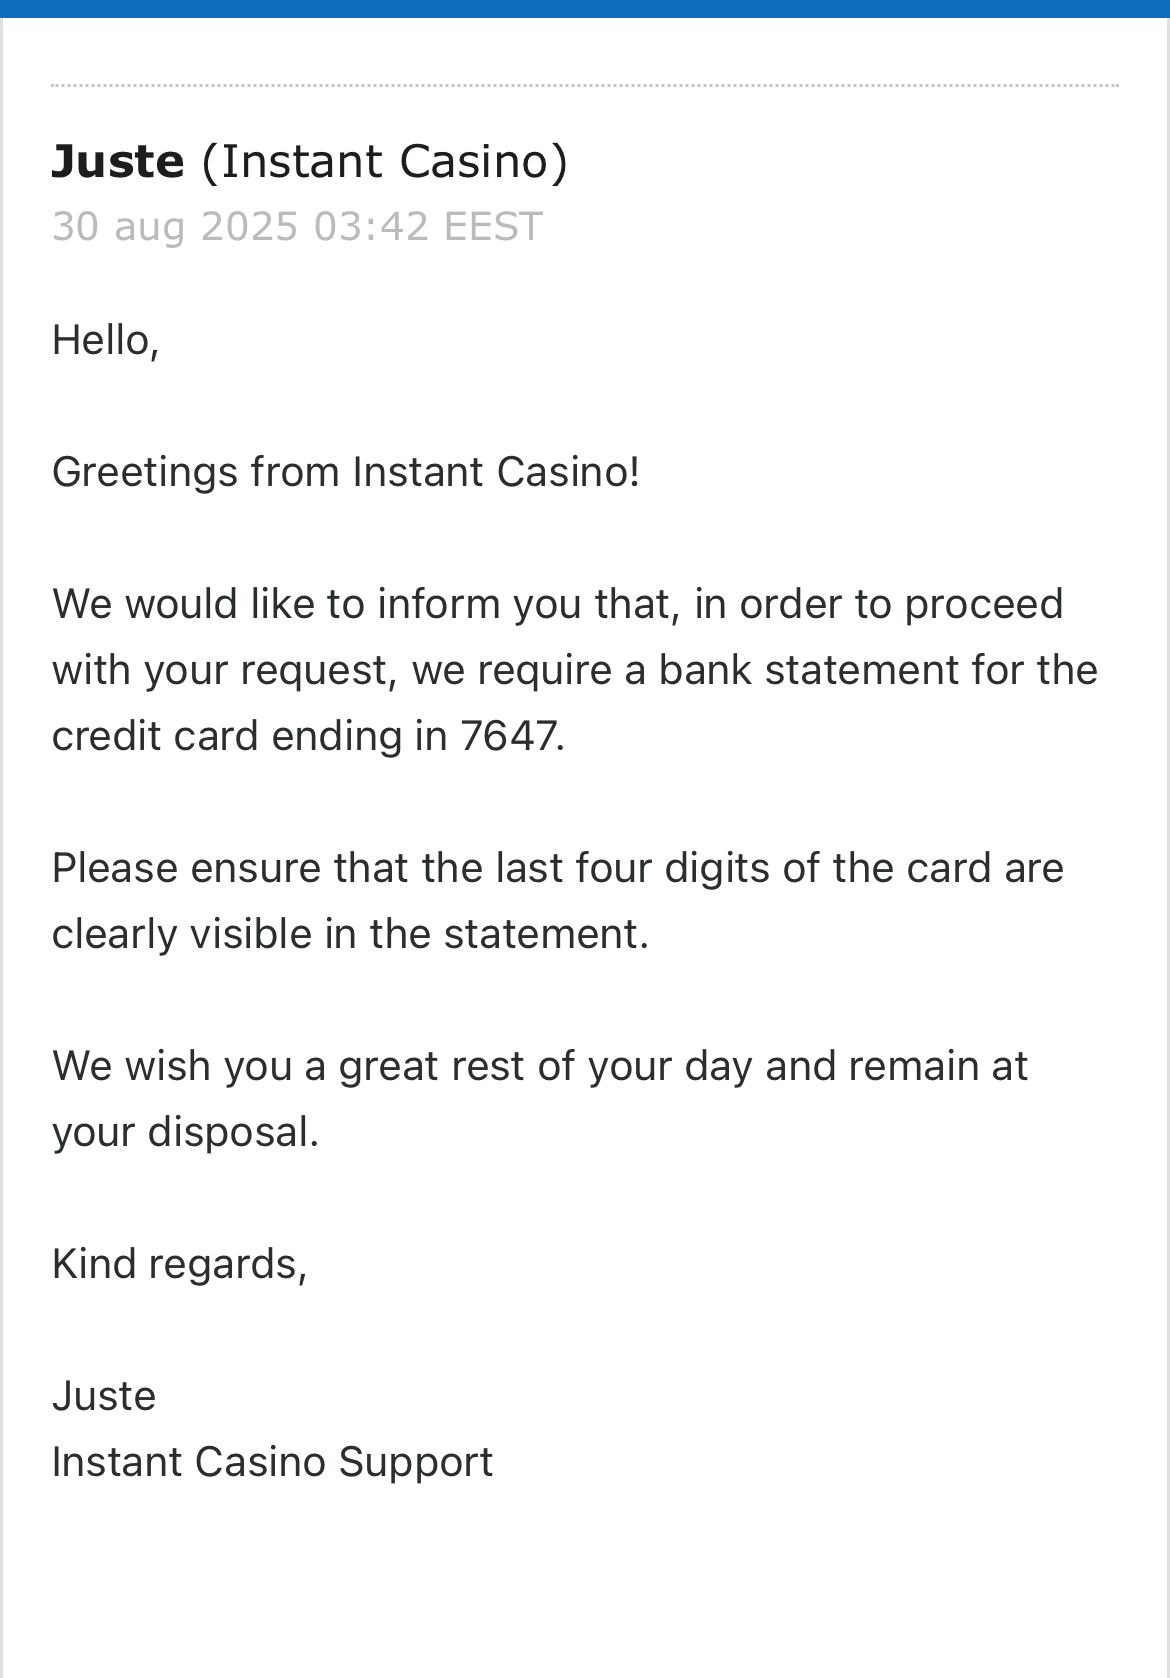
Task: Click the "your disposal." line
Action: (x=185, y=1132)
